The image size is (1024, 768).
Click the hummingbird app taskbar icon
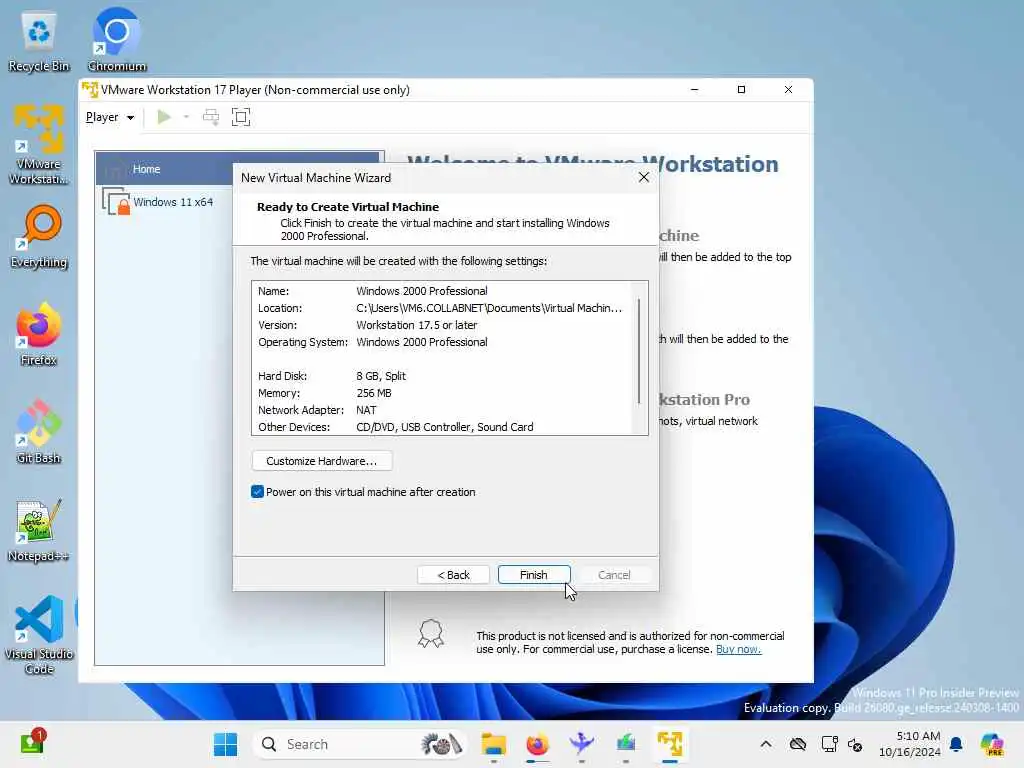[581, 744]
